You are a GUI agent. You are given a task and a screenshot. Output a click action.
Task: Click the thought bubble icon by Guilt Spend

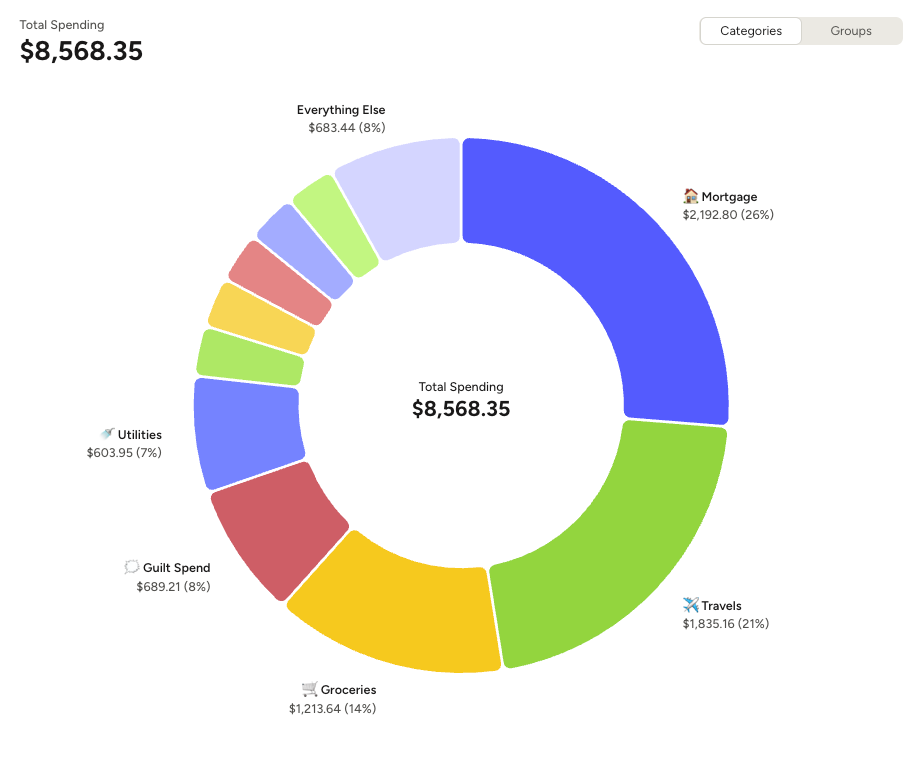tap(131, 567)
